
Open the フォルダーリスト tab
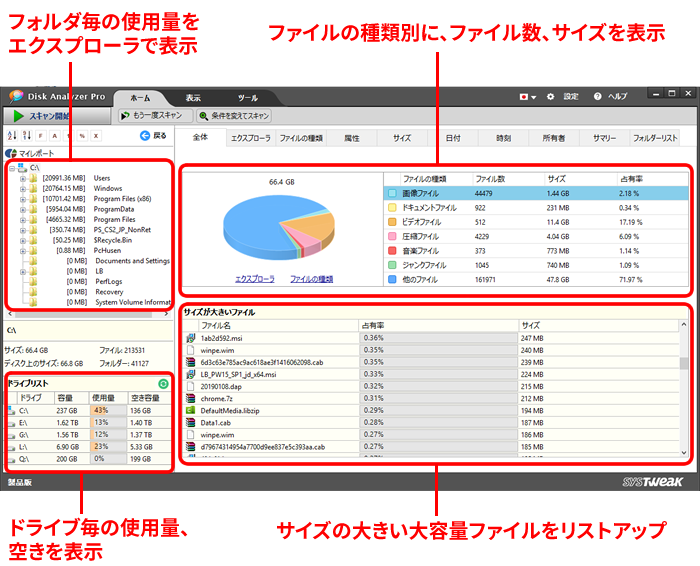pos(655,138)
